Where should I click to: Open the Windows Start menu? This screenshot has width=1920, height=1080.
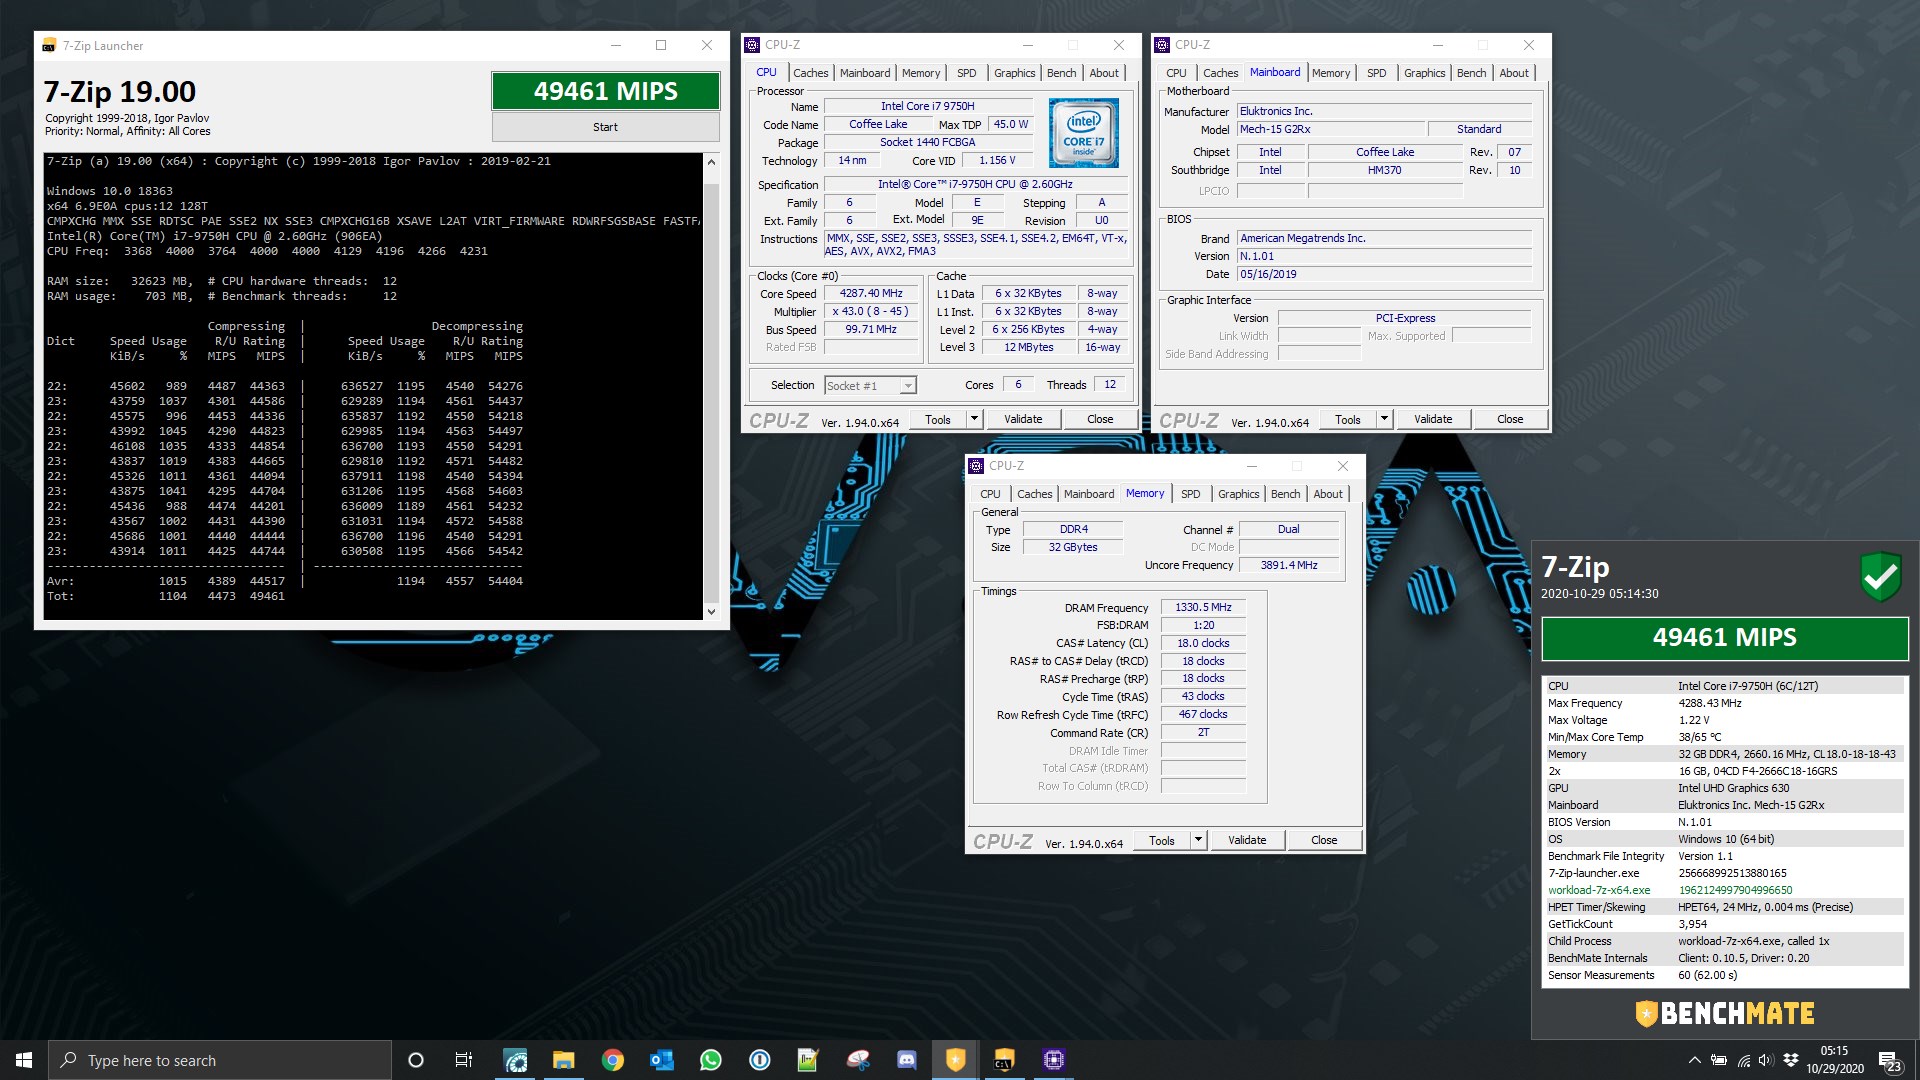tap(24, 1060)
